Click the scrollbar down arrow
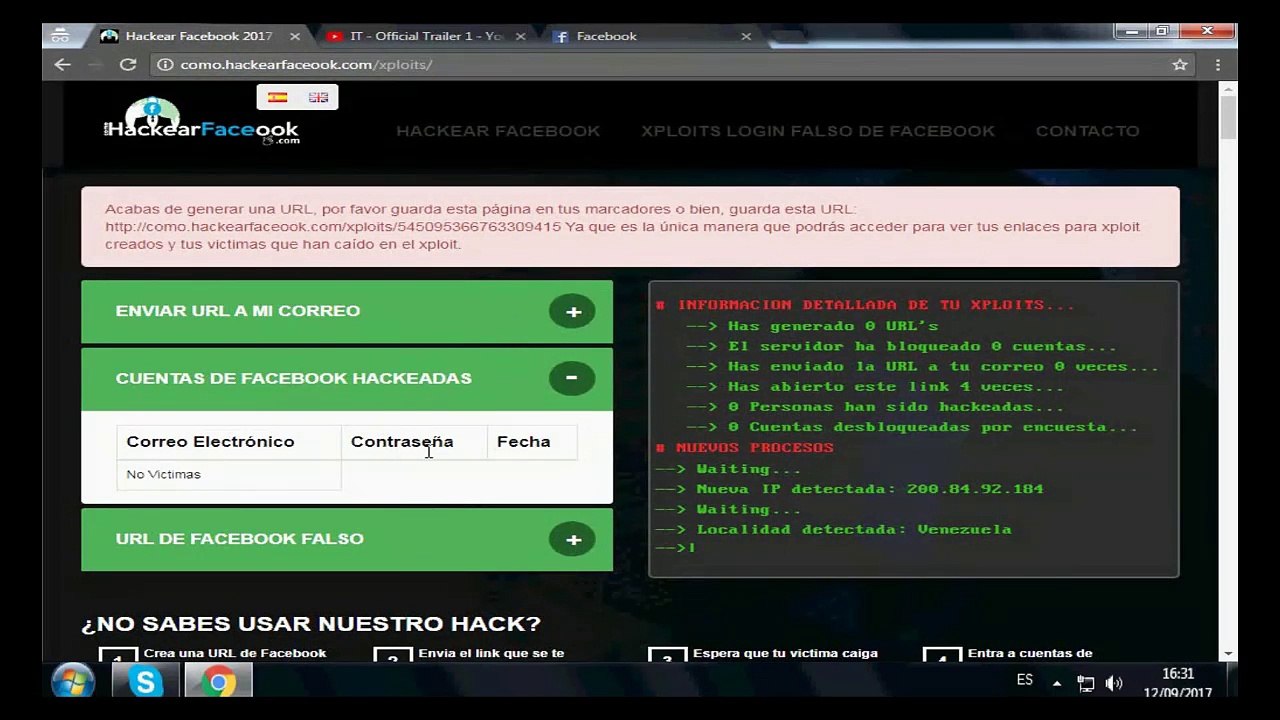 click(1228, 654)
